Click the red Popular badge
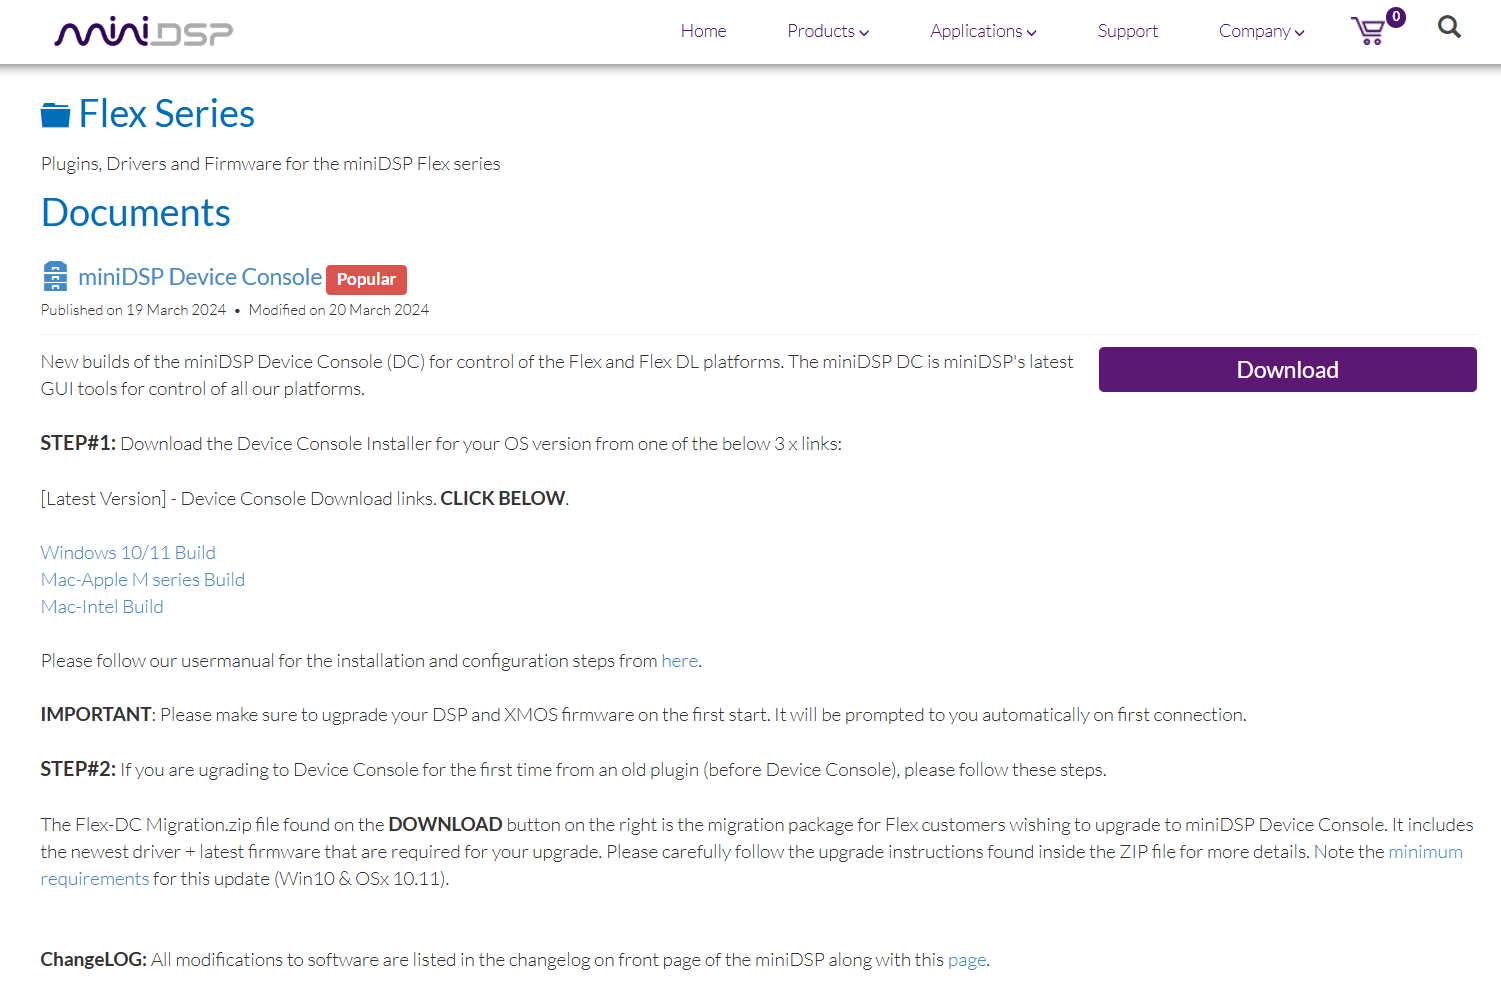1501x986 pixels. point(366,279)
